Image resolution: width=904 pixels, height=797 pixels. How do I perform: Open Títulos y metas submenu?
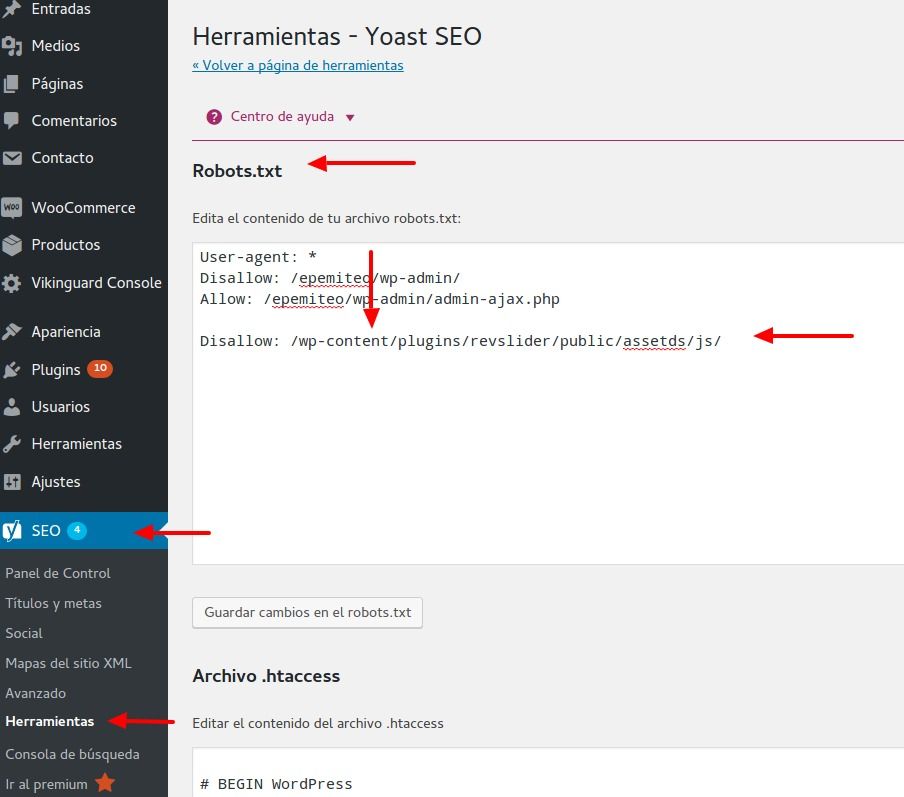click(53, 603)
